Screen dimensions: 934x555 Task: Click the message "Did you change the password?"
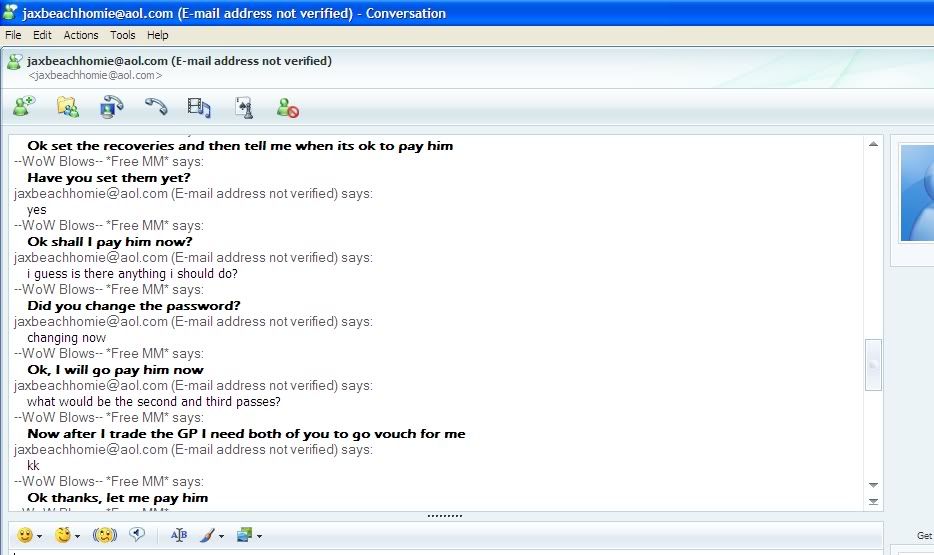click(133, 305)
